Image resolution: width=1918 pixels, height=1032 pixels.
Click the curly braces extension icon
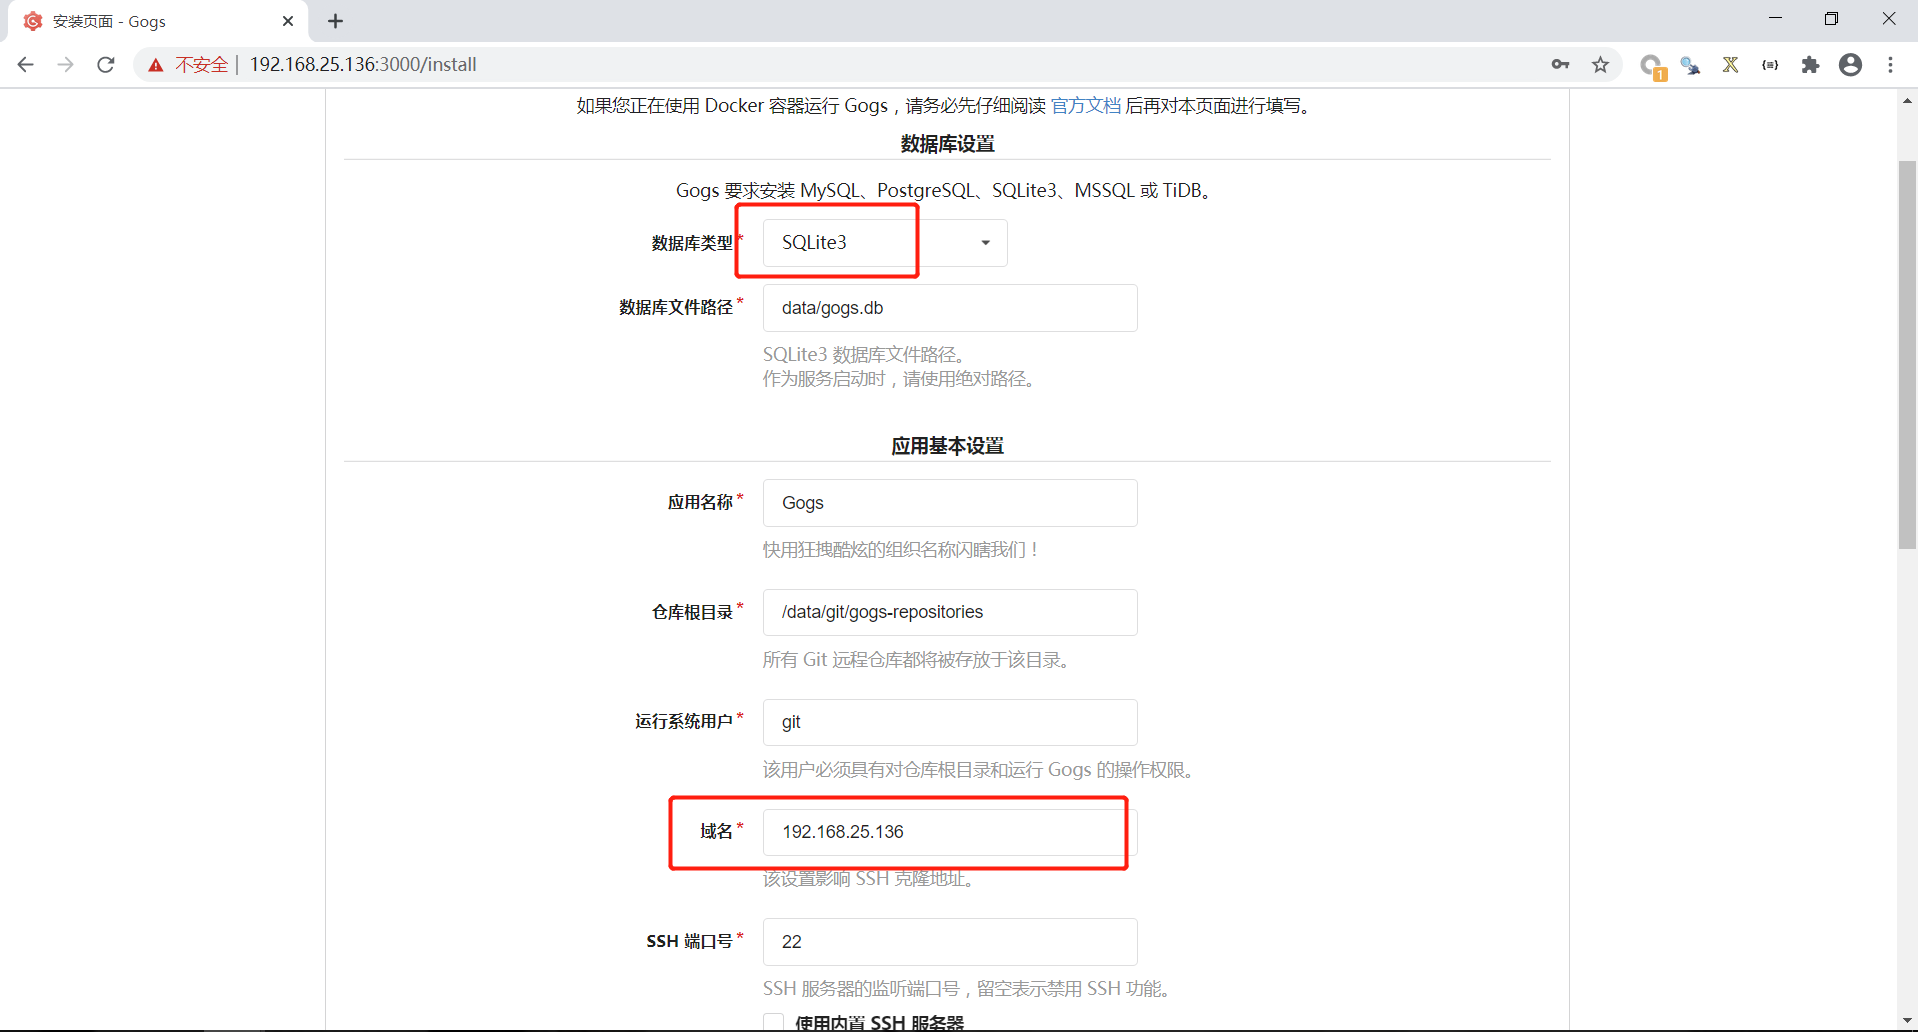(1771, 65)
